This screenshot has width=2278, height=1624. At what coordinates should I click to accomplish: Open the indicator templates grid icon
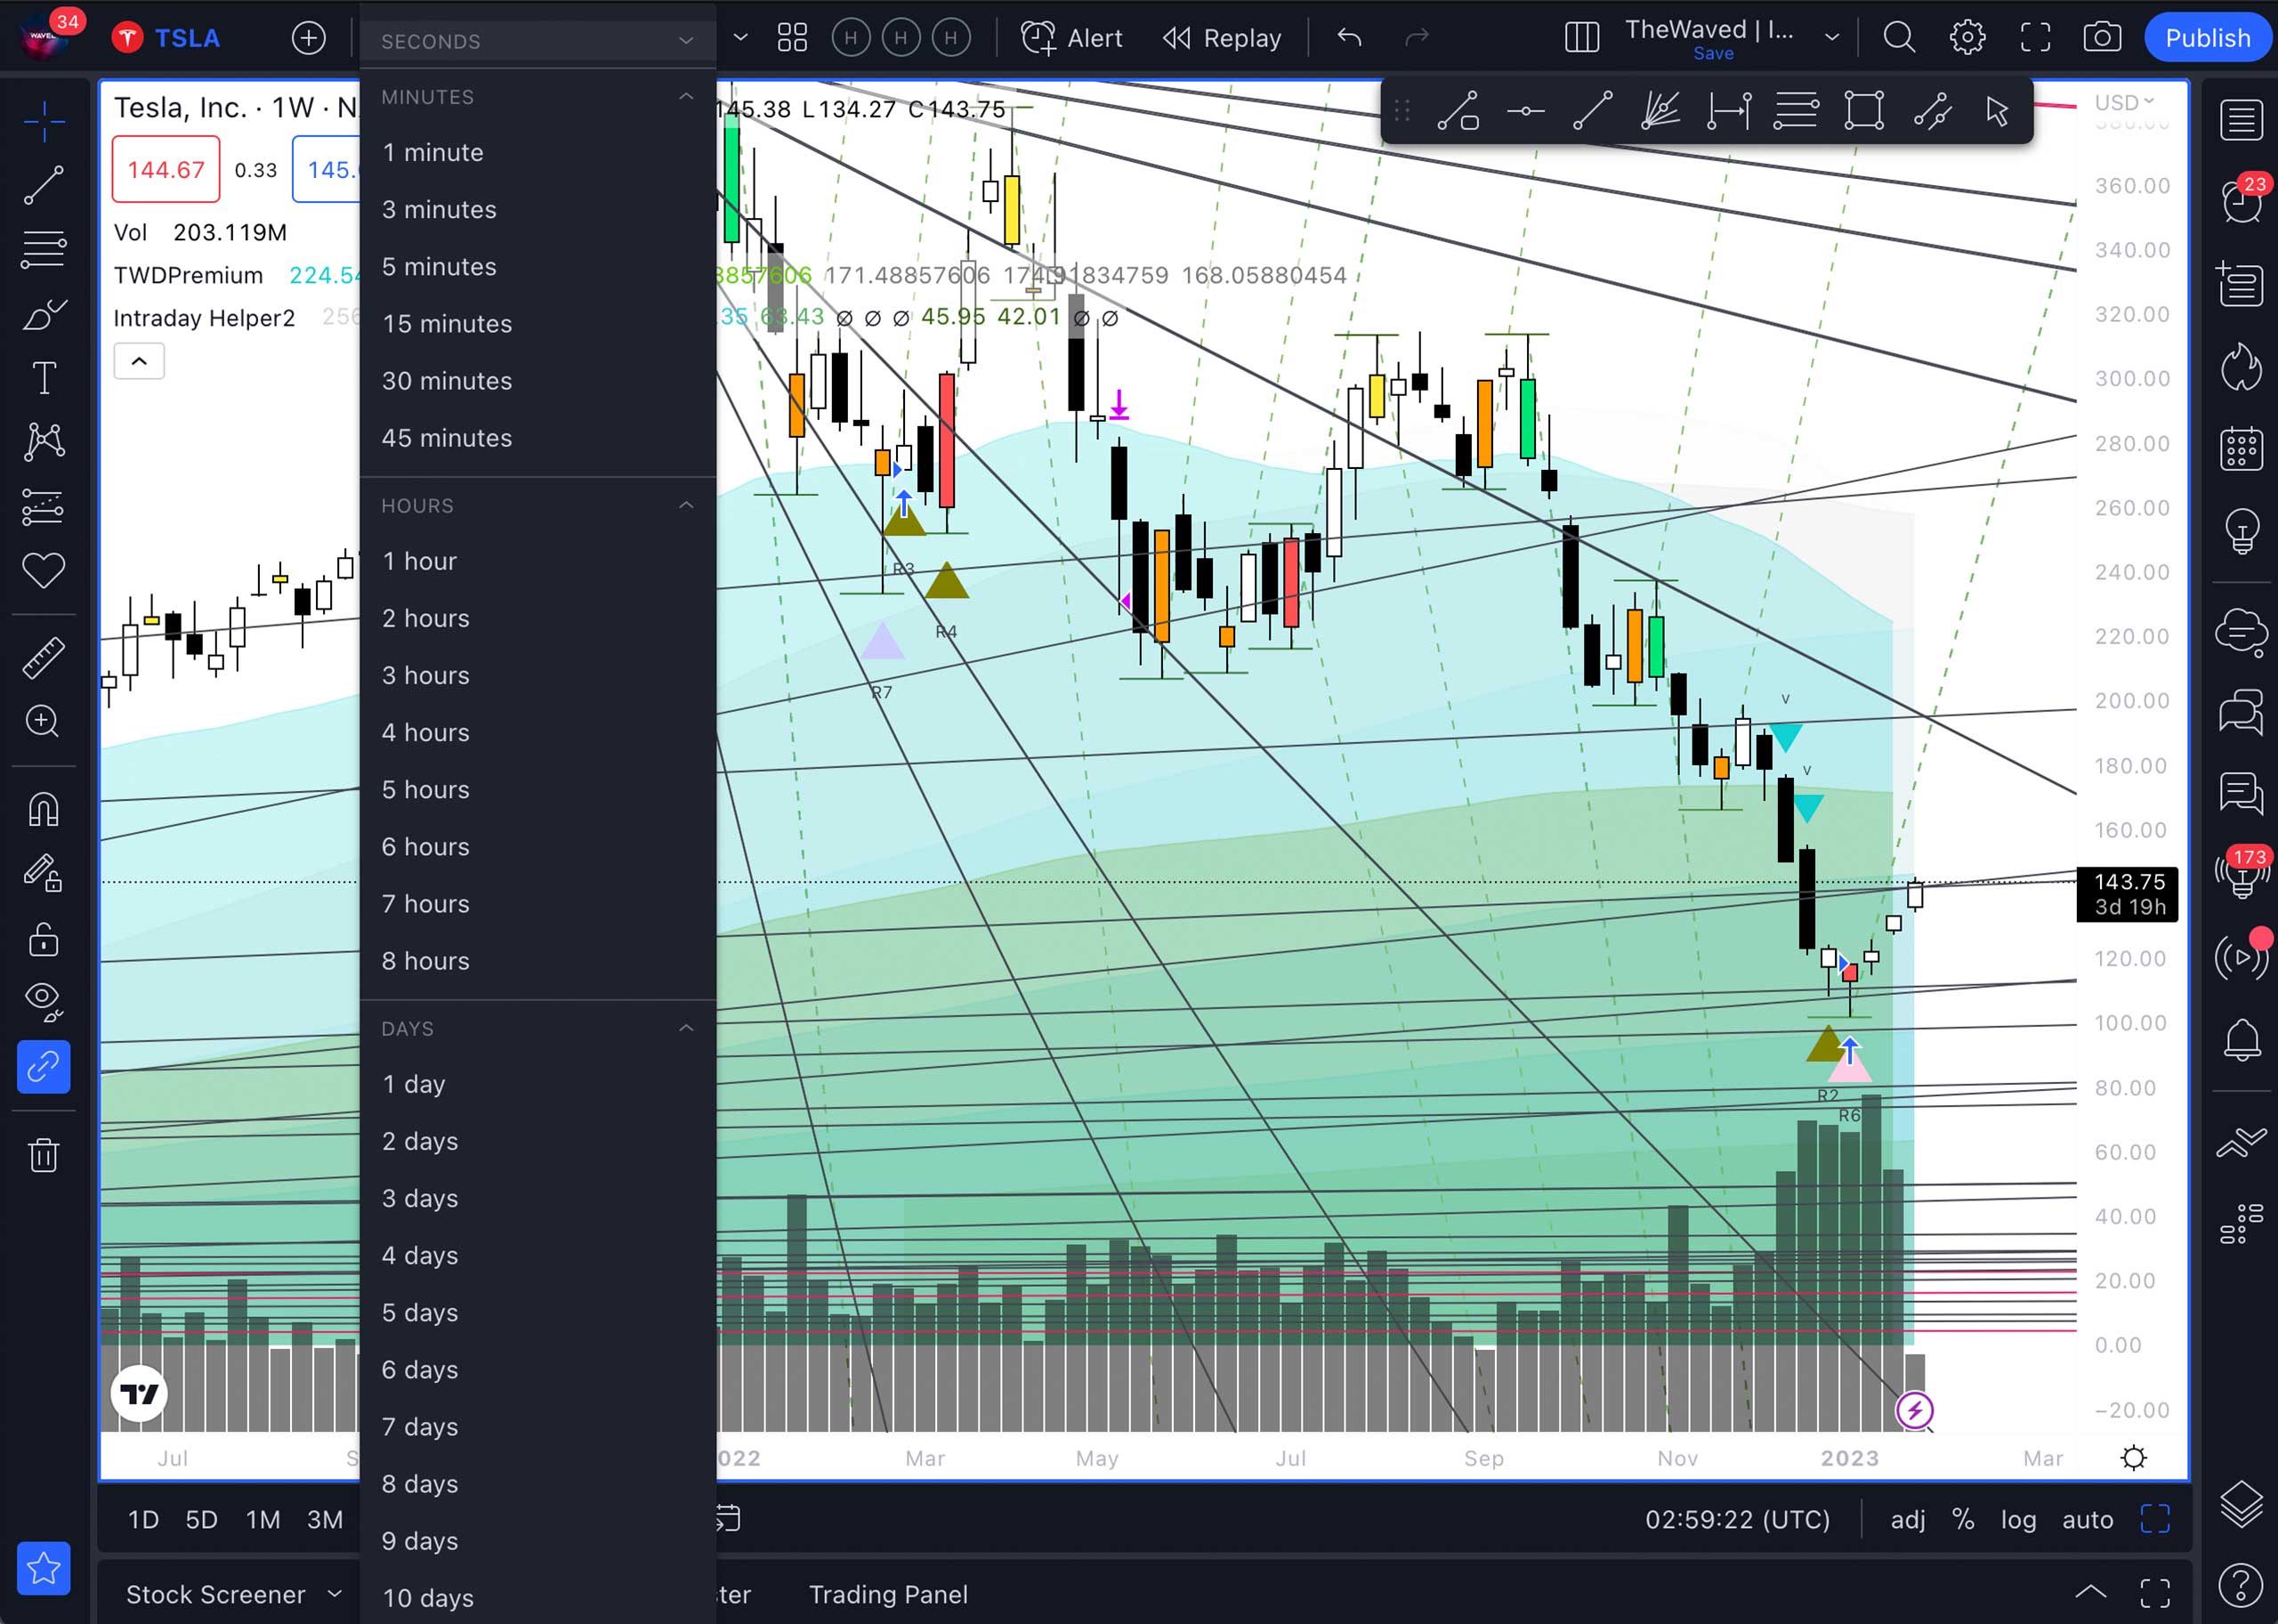[792, 38]
